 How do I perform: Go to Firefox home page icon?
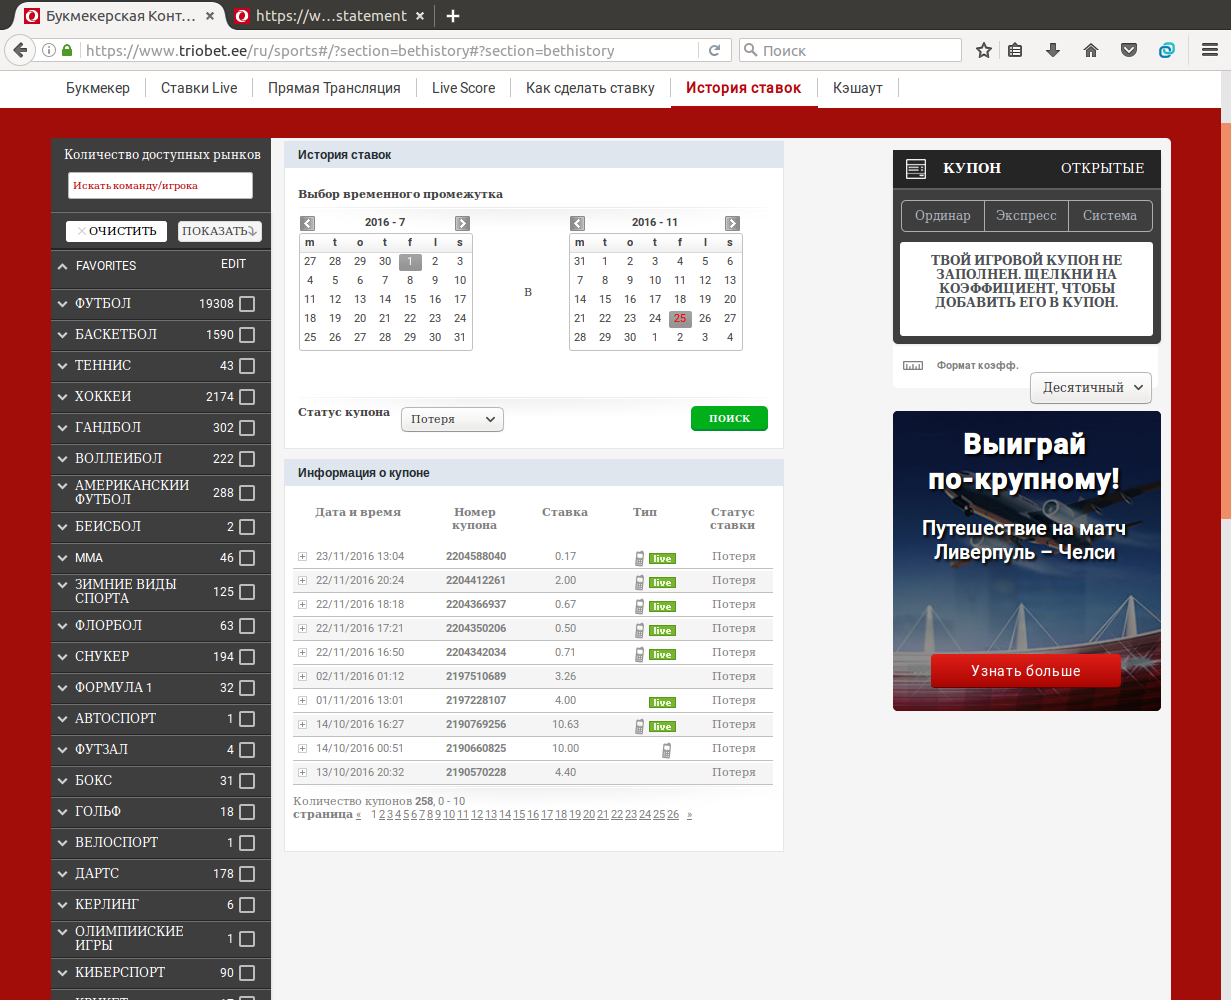click(x=1091, y=50)
